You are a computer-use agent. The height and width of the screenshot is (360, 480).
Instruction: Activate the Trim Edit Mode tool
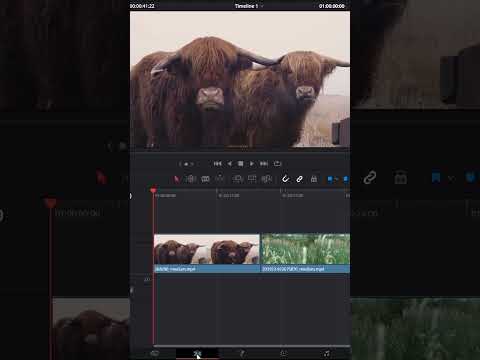pos(191,179)
